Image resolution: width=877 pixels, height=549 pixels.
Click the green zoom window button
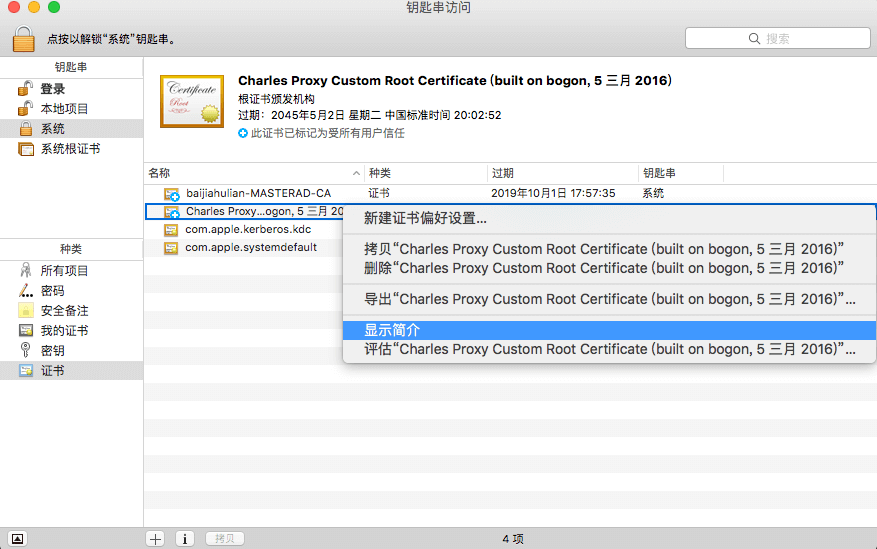click(x=54, y=7)
